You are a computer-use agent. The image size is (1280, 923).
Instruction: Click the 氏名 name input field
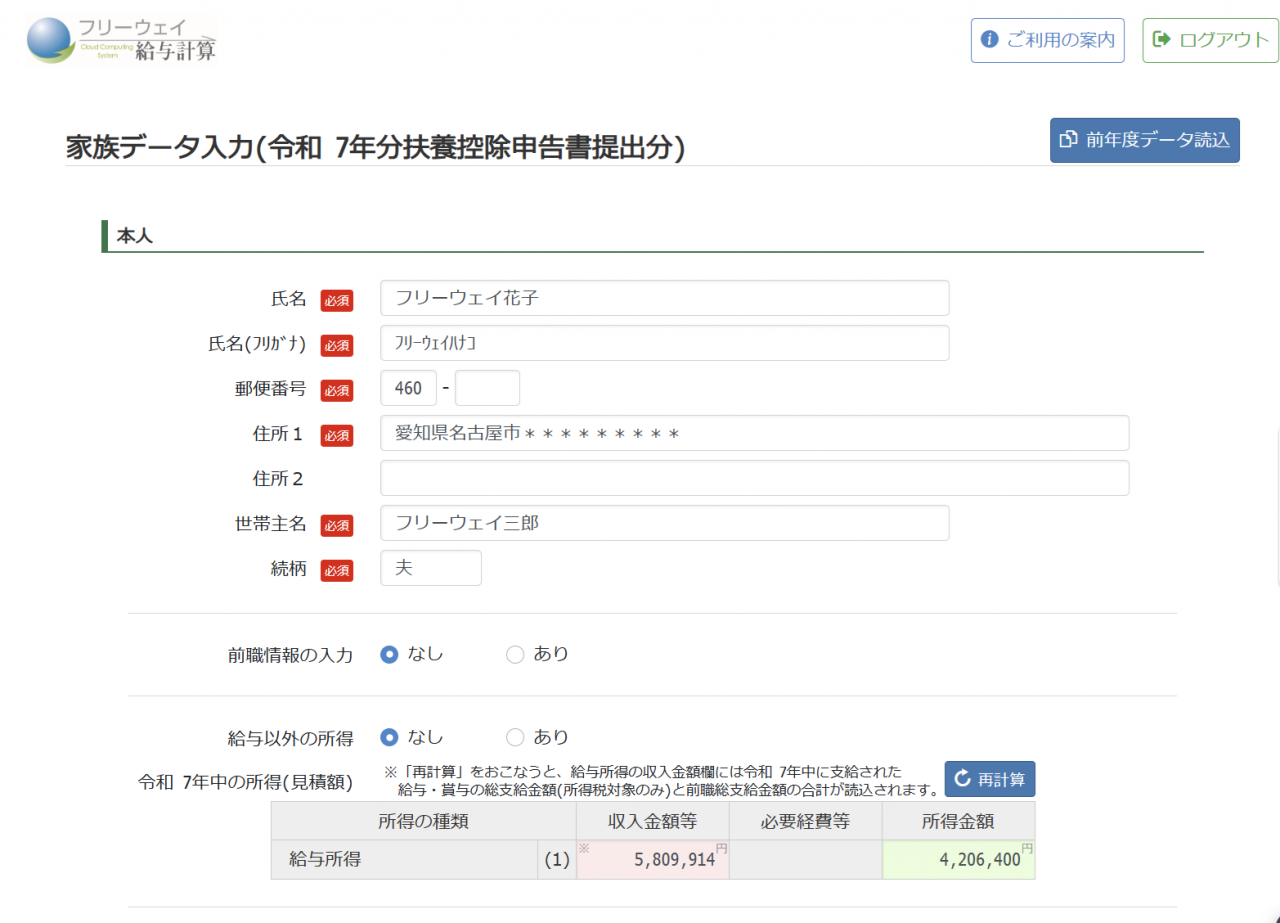tap(664, 298)
